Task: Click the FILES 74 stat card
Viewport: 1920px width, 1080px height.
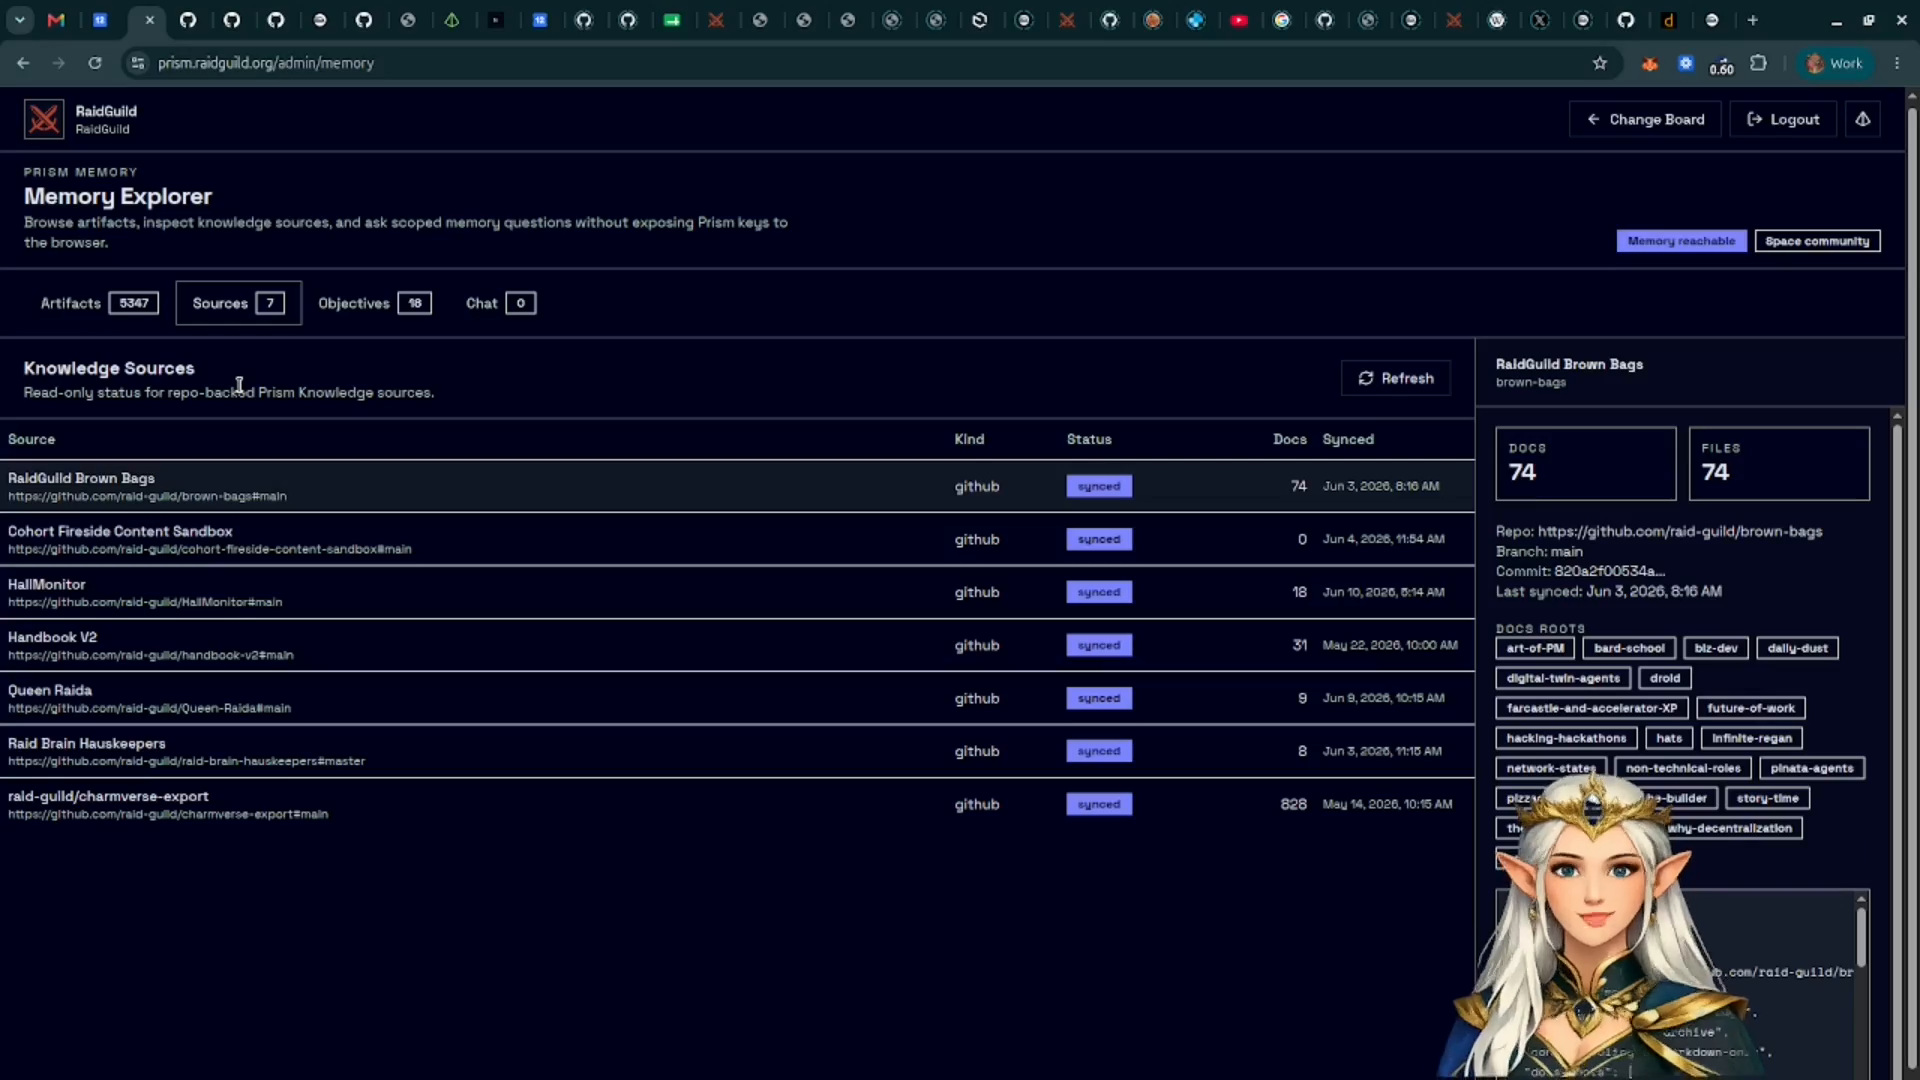Action: pos(1779,463)
